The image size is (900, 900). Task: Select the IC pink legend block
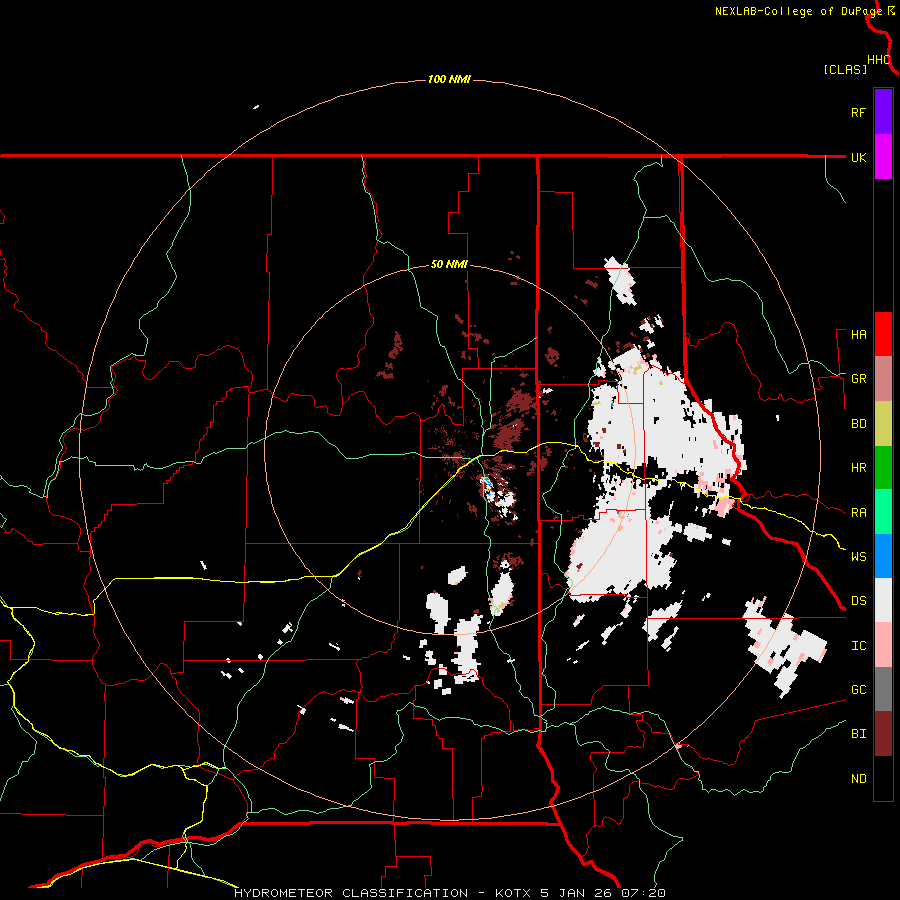coord(883,645)
